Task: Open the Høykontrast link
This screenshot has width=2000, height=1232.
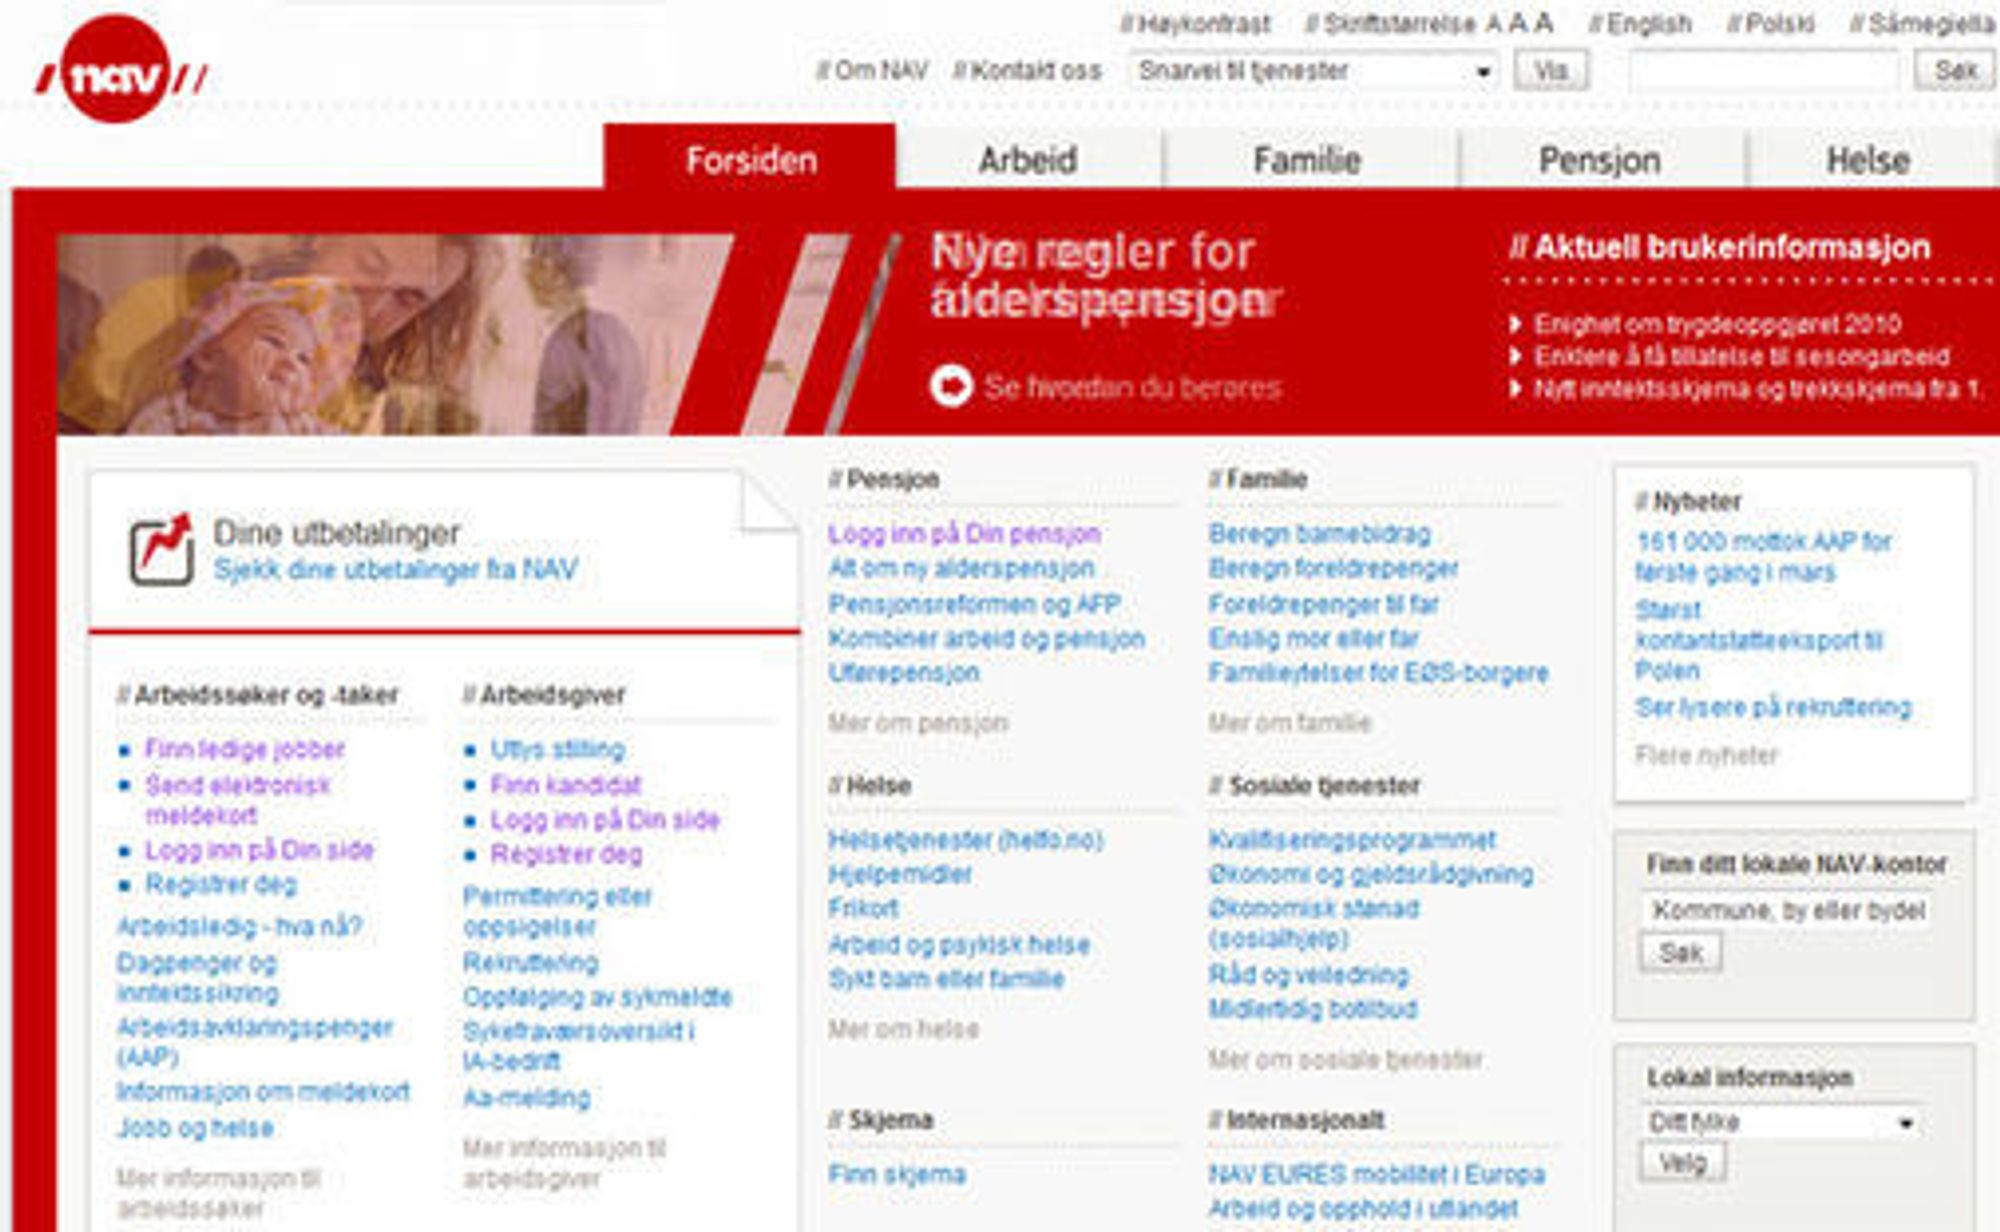Action: click(x=1196, y=24)
